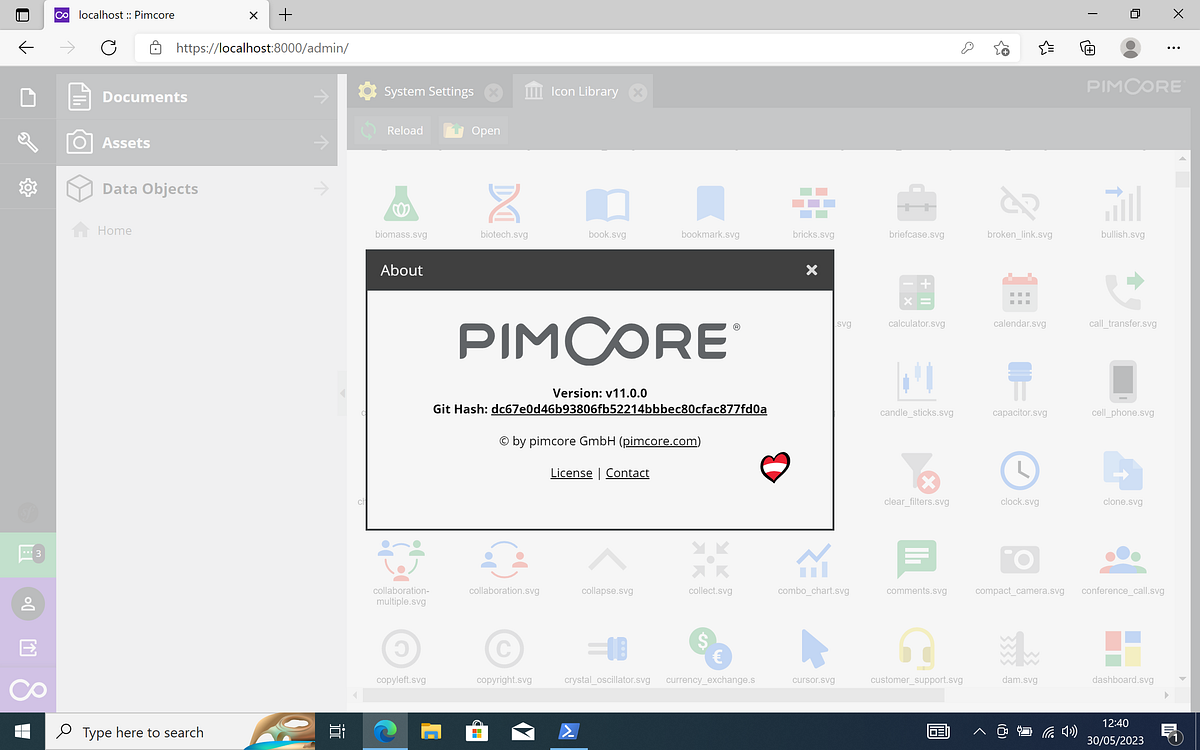Click the user profile icon in sidebar
This screenshot has height=750, width=1200.
[27, 603]
